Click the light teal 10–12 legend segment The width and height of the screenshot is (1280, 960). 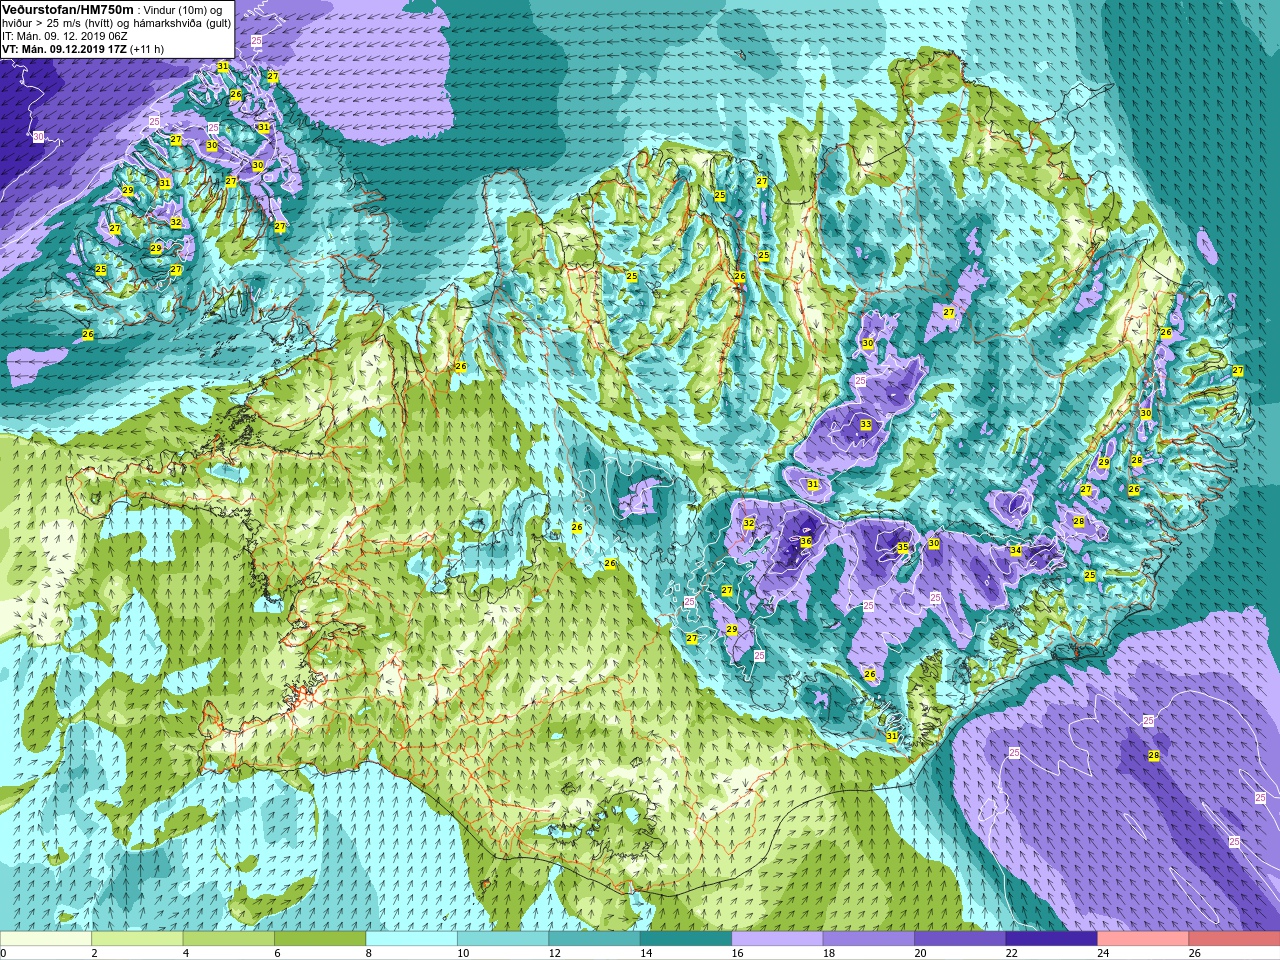[503, 939]
